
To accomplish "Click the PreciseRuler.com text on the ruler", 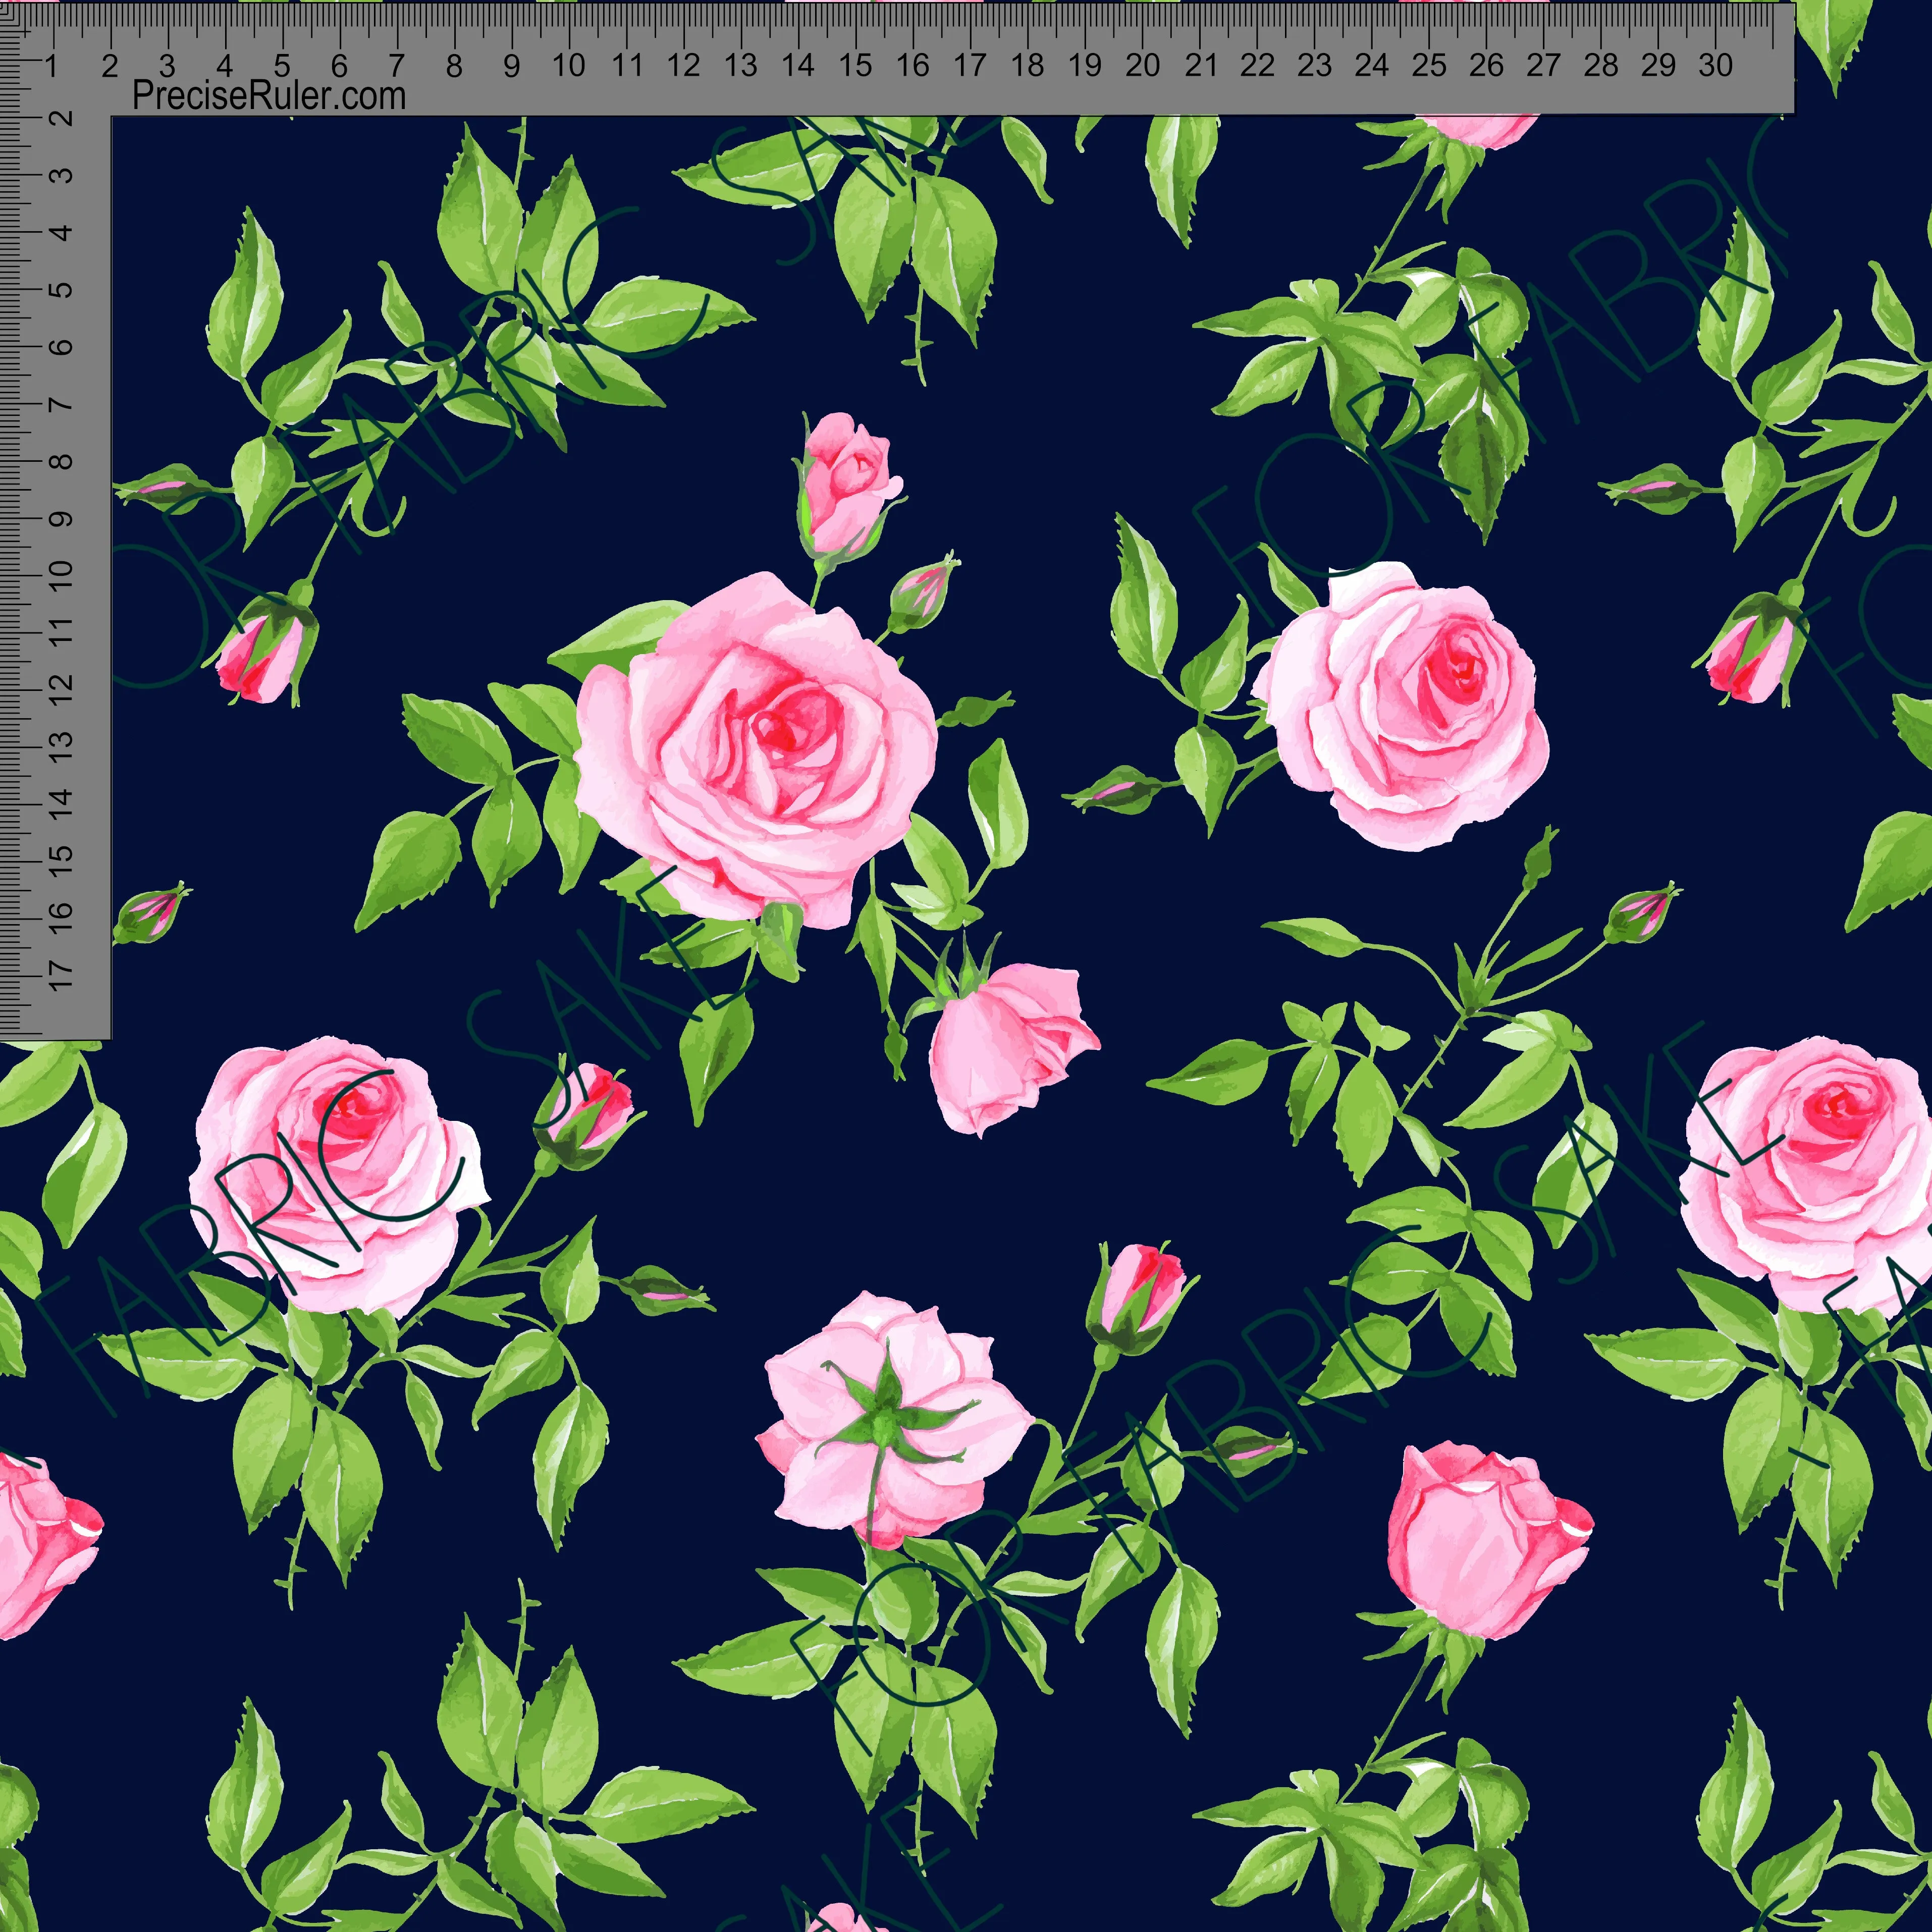I will 269,96.
